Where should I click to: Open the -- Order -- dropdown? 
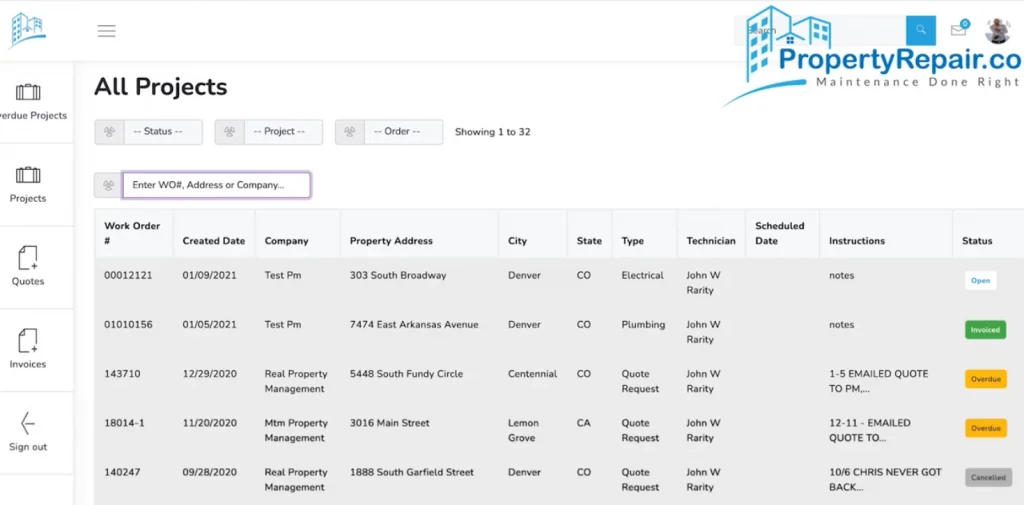pyautogui.click(x=404, y=132)
